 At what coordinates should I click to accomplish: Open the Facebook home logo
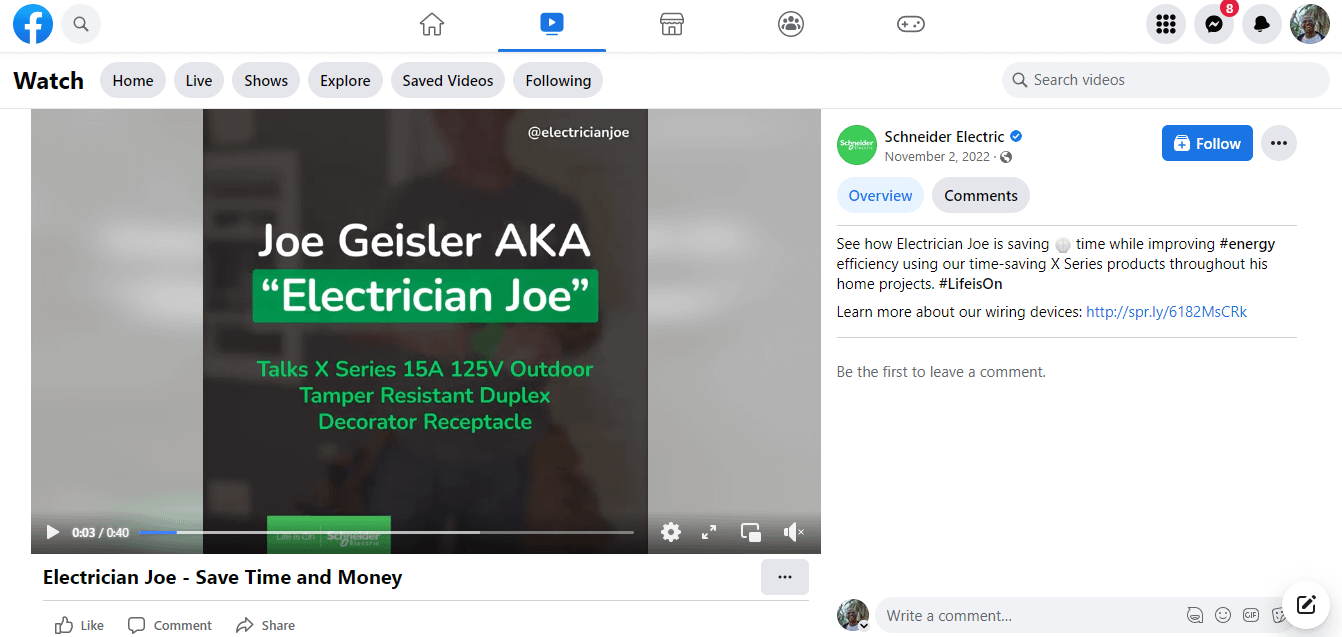[x=33, y=24]
